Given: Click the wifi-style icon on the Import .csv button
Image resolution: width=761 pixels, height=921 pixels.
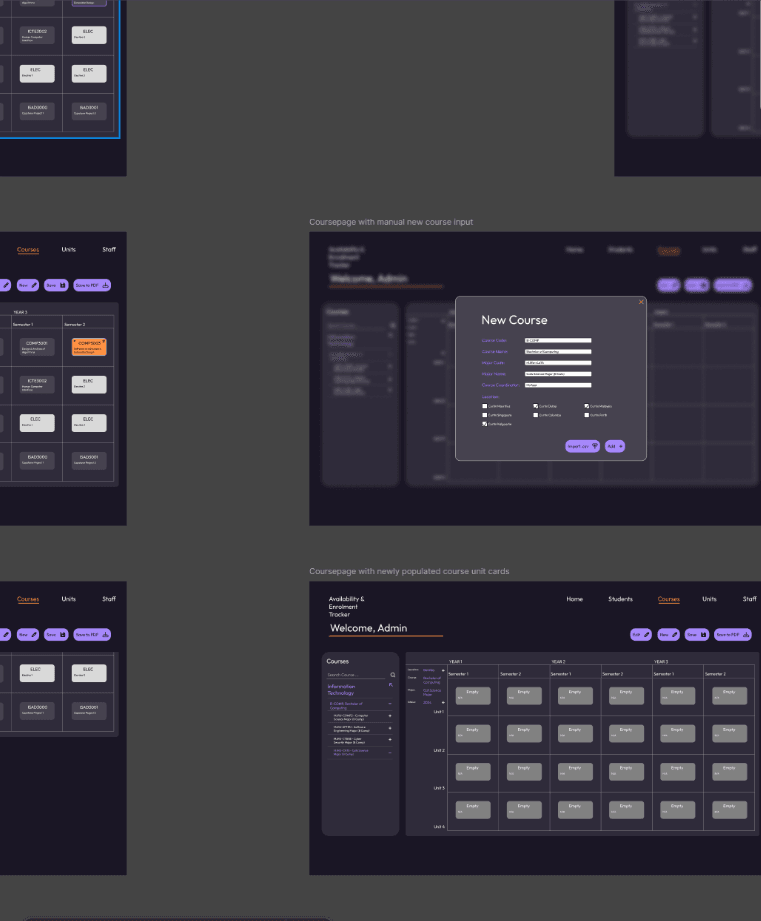Looking at the screenshot, I should [594, 446].
